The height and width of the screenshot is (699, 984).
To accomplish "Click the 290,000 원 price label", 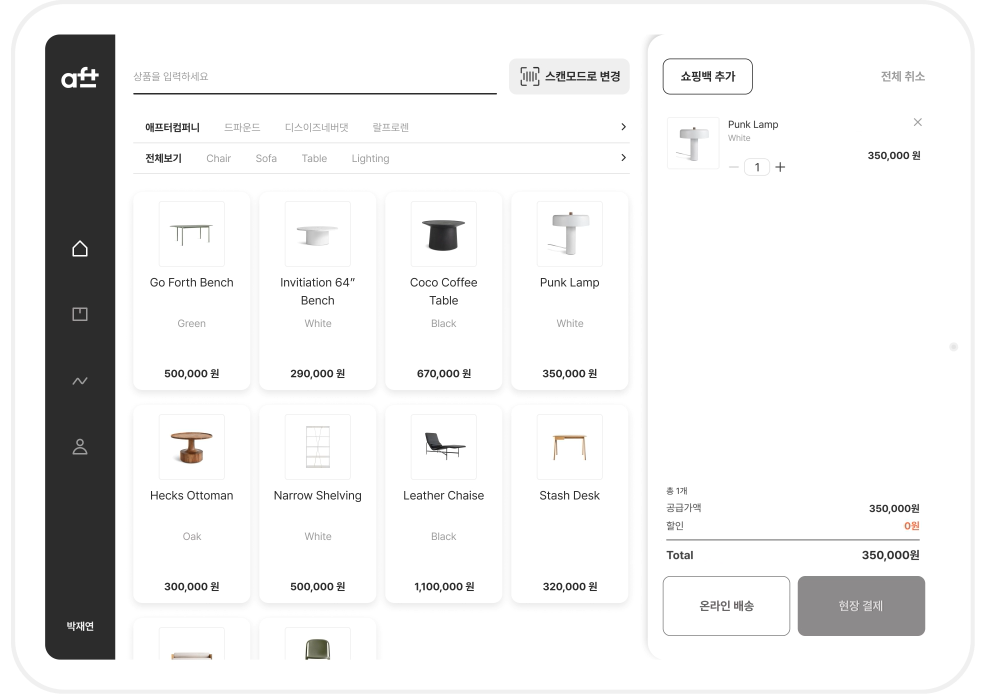I will (x=318, y=373).
